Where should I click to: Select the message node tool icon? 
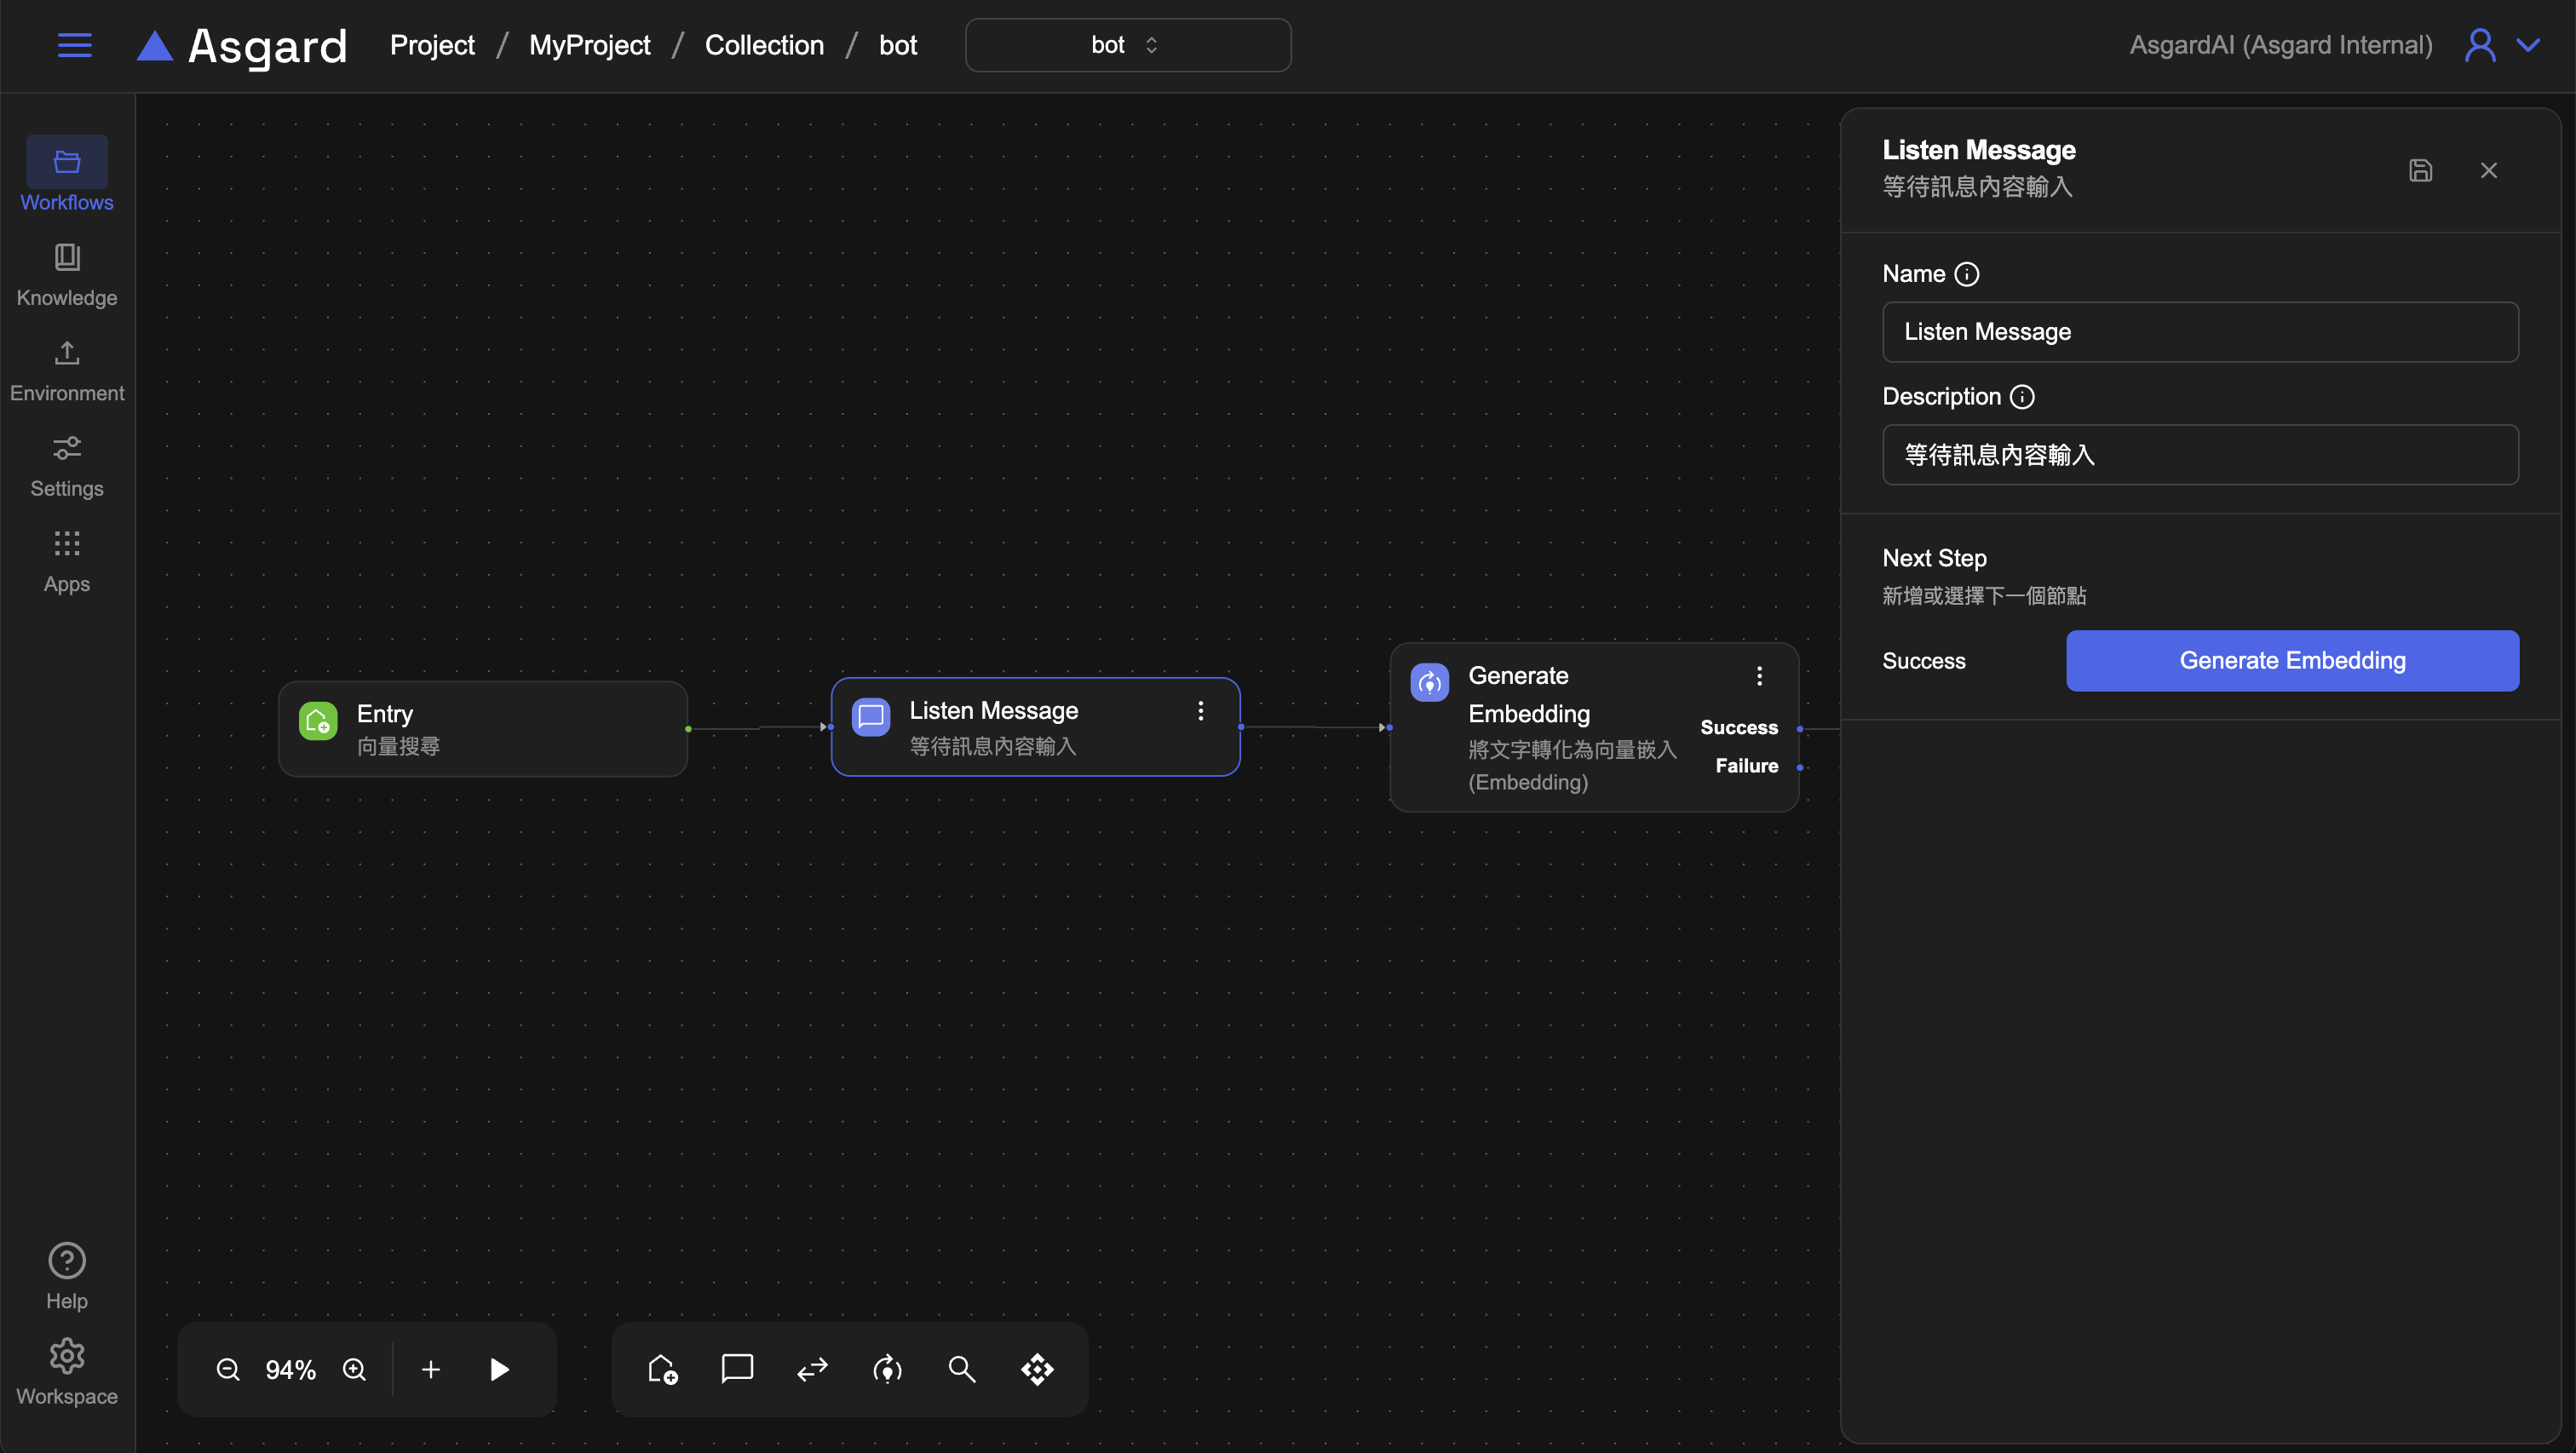point(737,1369)
